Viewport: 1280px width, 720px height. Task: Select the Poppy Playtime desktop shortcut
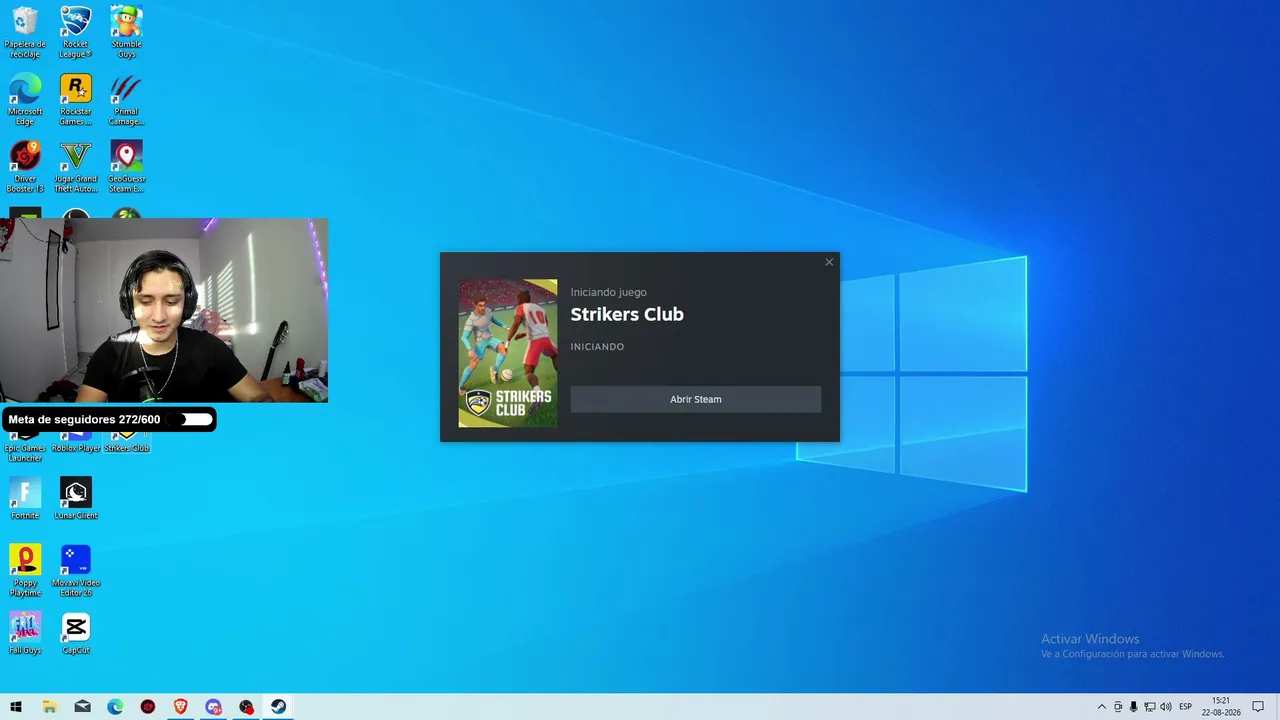point(25,571)
